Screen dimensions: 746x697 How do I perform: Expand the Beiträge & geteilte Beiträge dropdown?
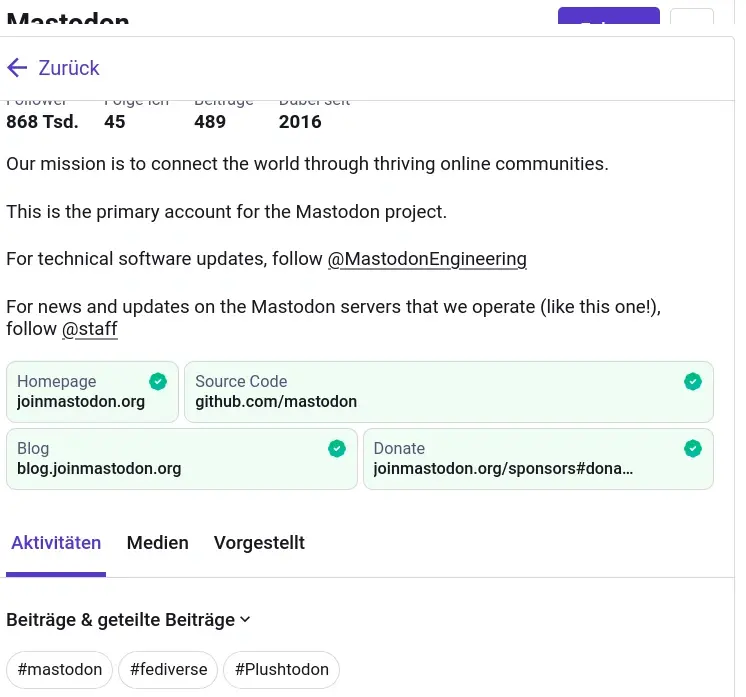pos(128,620)
